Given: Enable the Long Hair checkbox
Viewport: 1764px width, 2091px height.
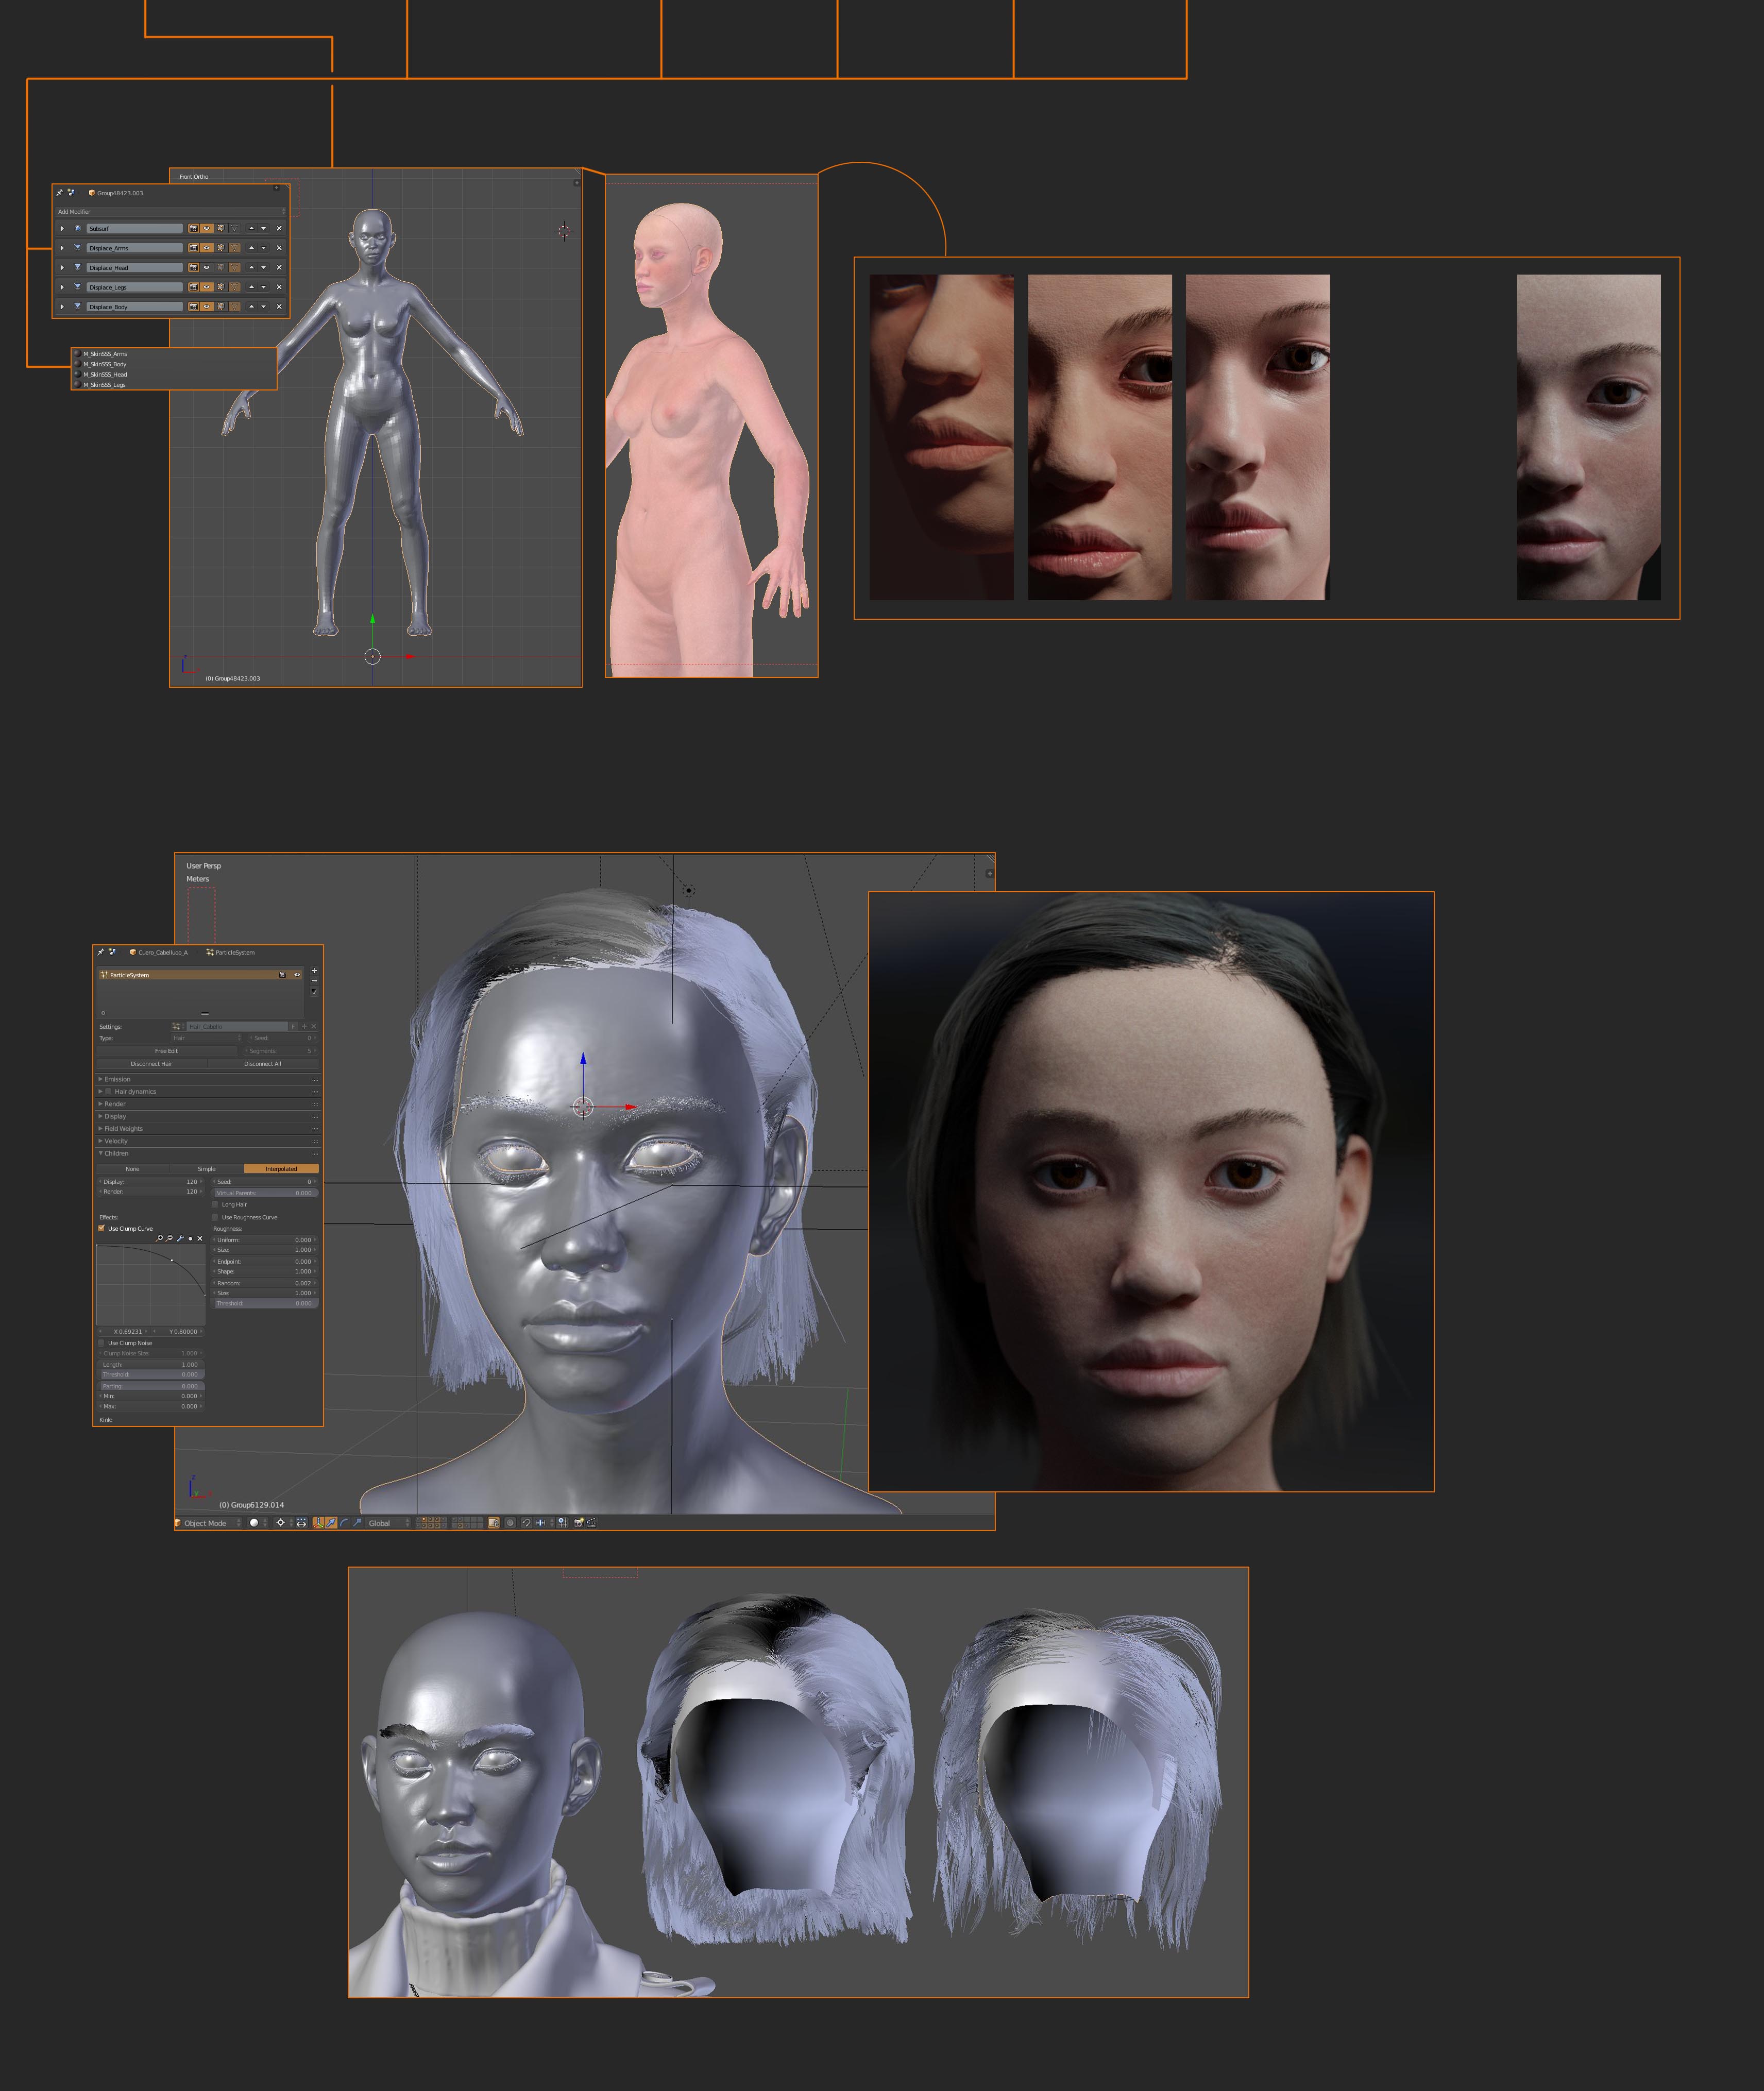Looking at the screenshot, I should (215, 1204).
